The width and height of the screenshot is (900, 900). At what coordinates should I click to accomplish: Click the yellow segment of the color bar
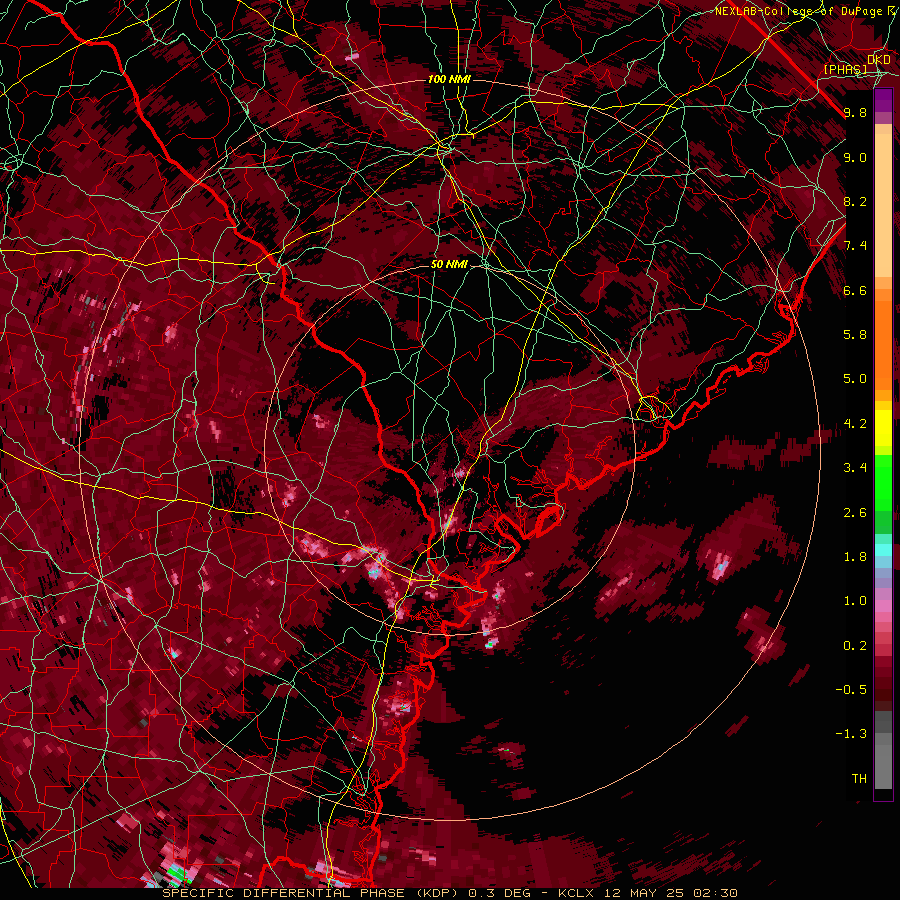point(883,428)
